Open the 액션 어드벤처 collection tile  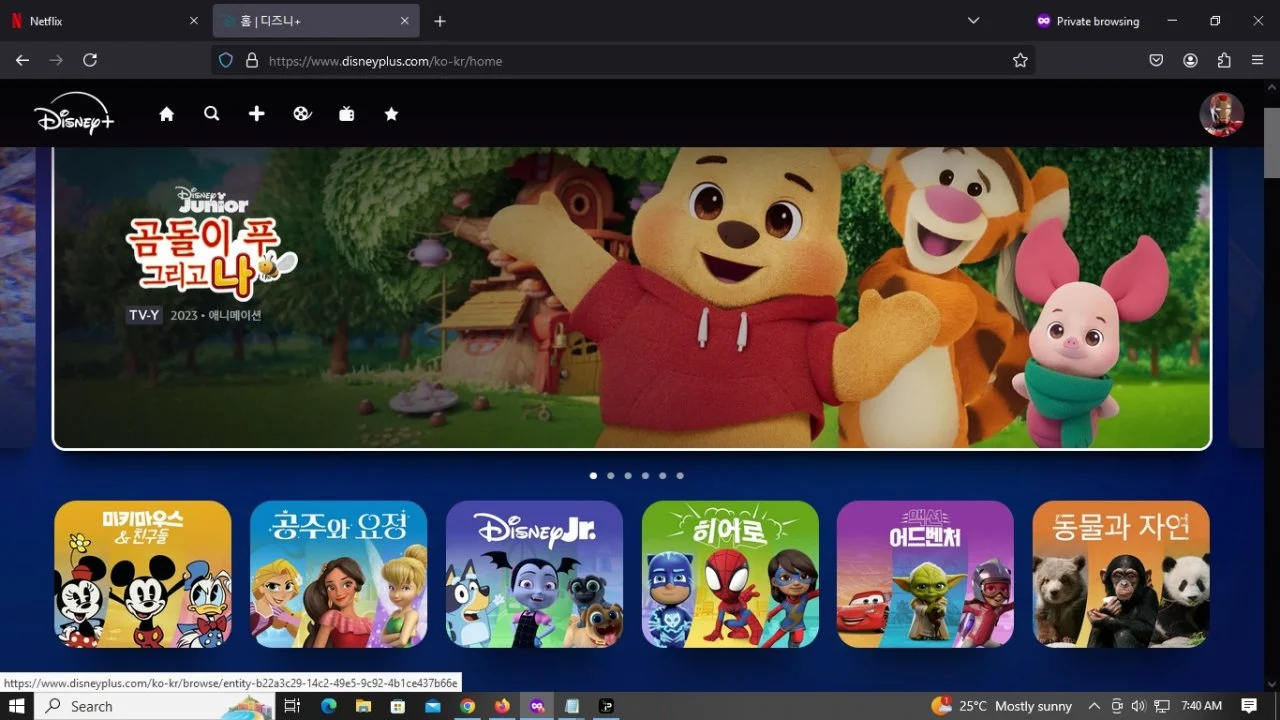coord(925,574)
